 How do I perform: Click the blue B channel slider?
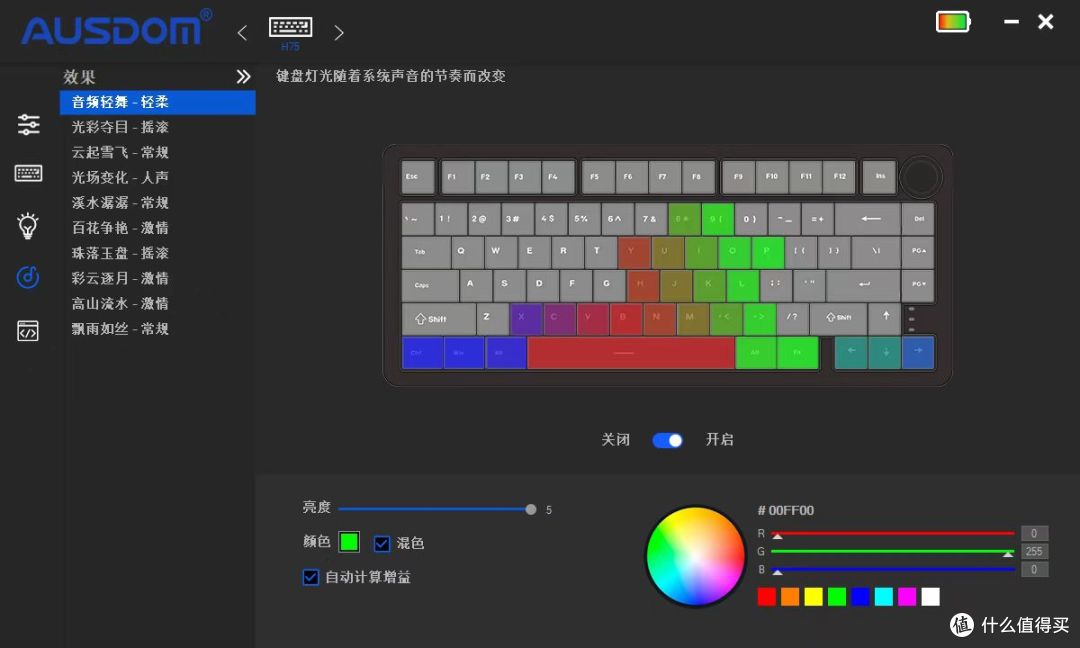click(x=893, y=569)
